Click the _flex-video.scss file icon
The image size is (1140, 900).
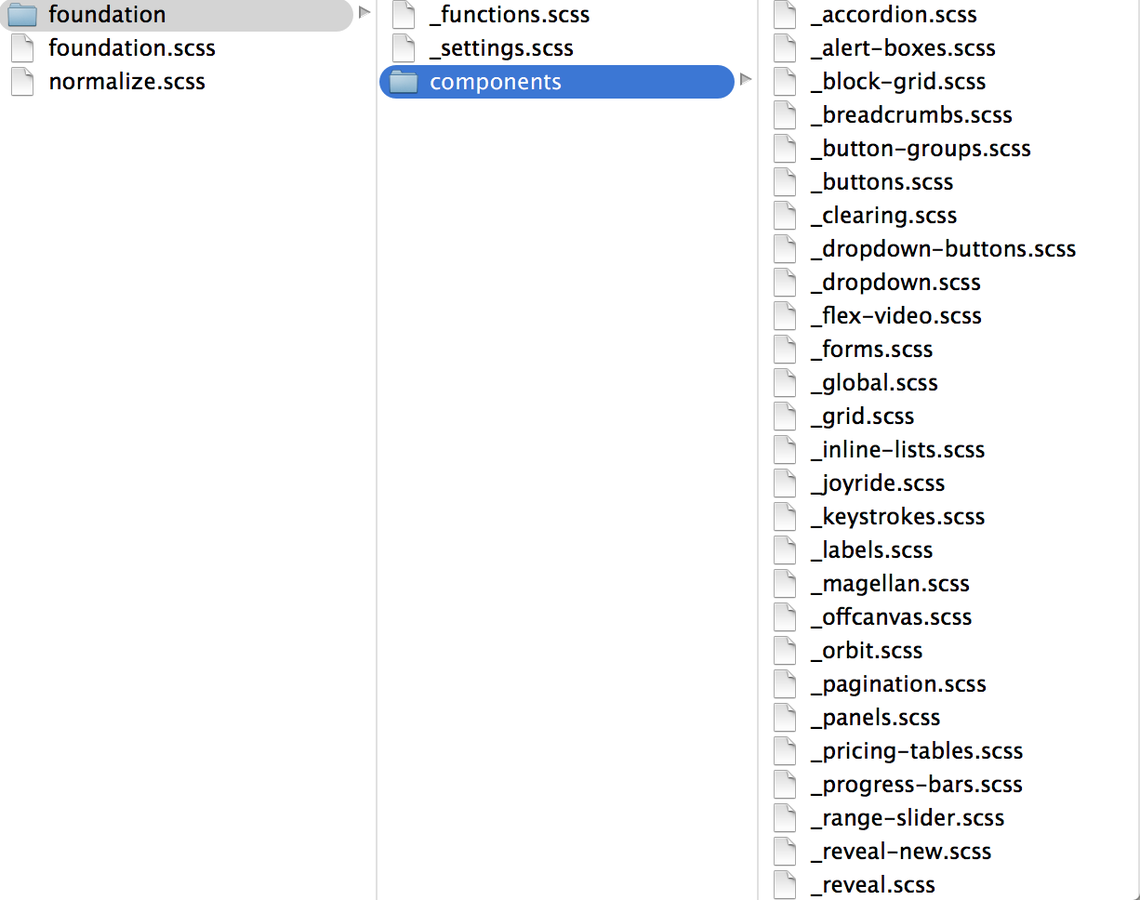coord(784,316)
